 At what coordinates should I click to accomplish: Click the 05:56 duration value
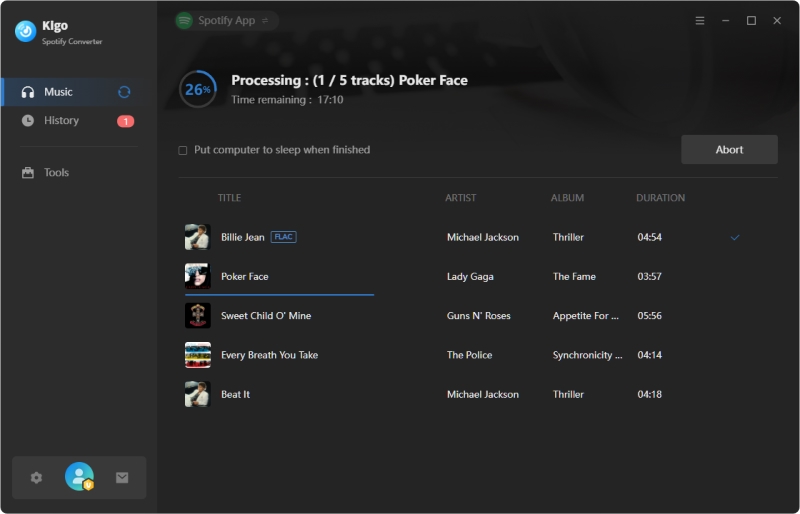tap(649, 315)
